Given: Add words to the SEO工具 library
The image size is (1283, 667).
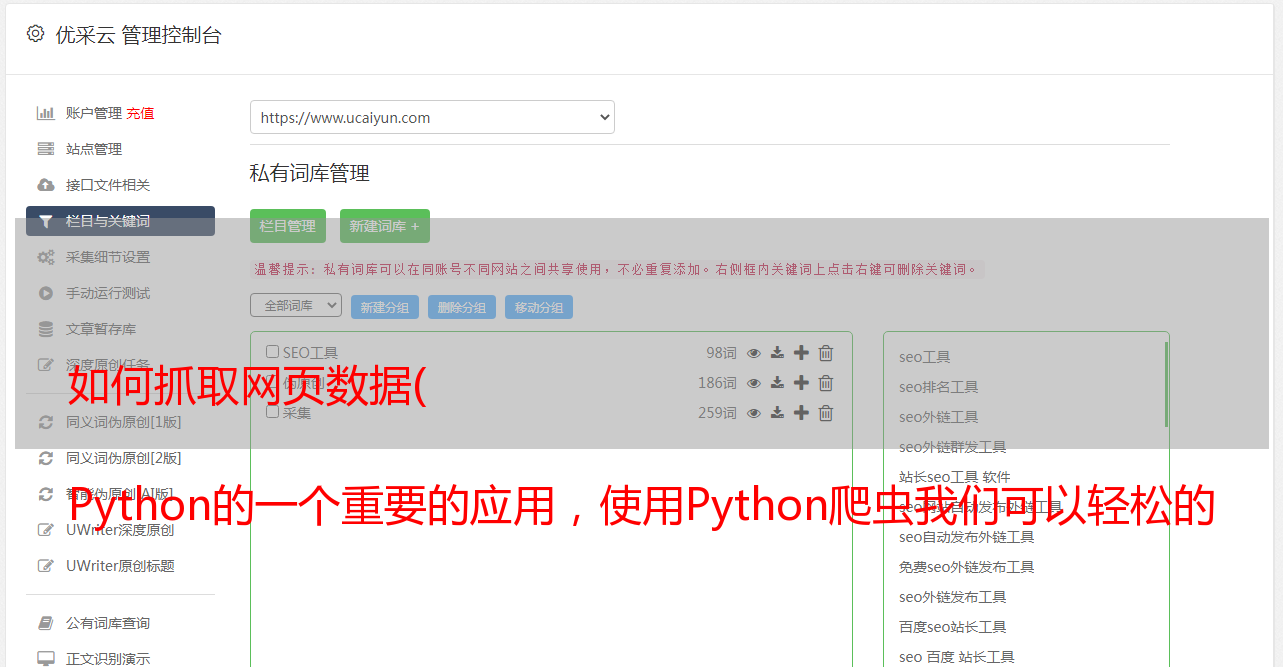Looking at the screenshot, I should point(801,353).
